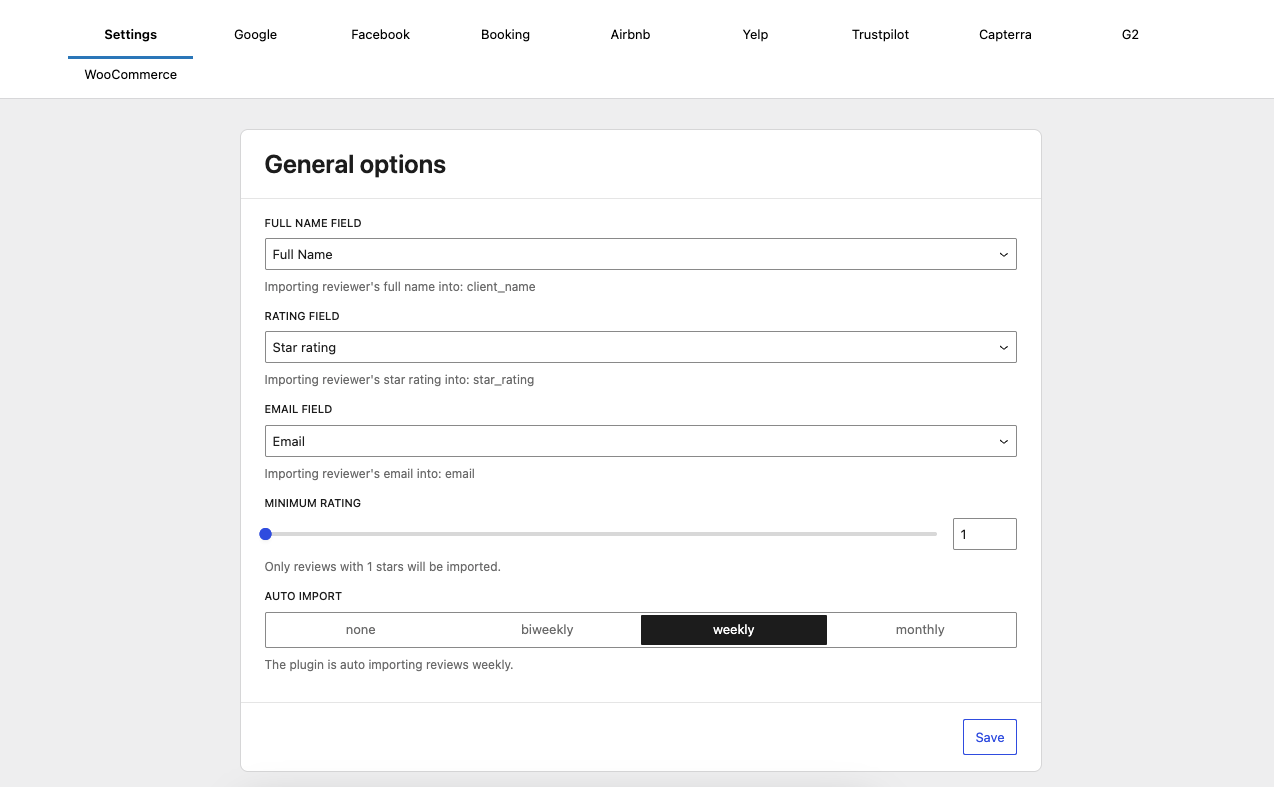Click the minimum rating slider track
Screen dimensions: 1274x787
coord(600,534)
